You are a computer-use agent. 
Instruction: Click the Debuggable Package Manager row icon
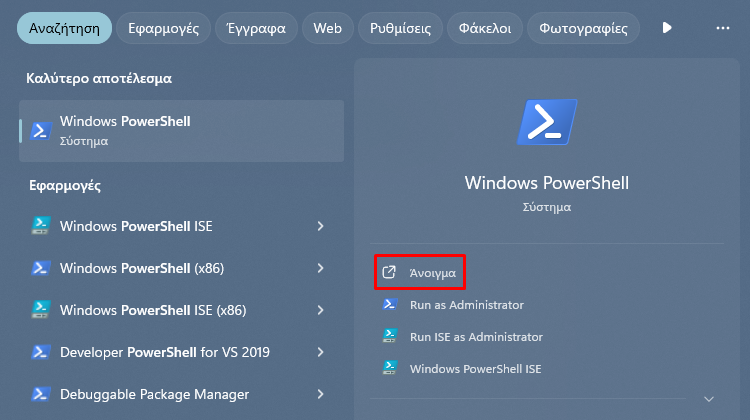[x=41, y=394]
